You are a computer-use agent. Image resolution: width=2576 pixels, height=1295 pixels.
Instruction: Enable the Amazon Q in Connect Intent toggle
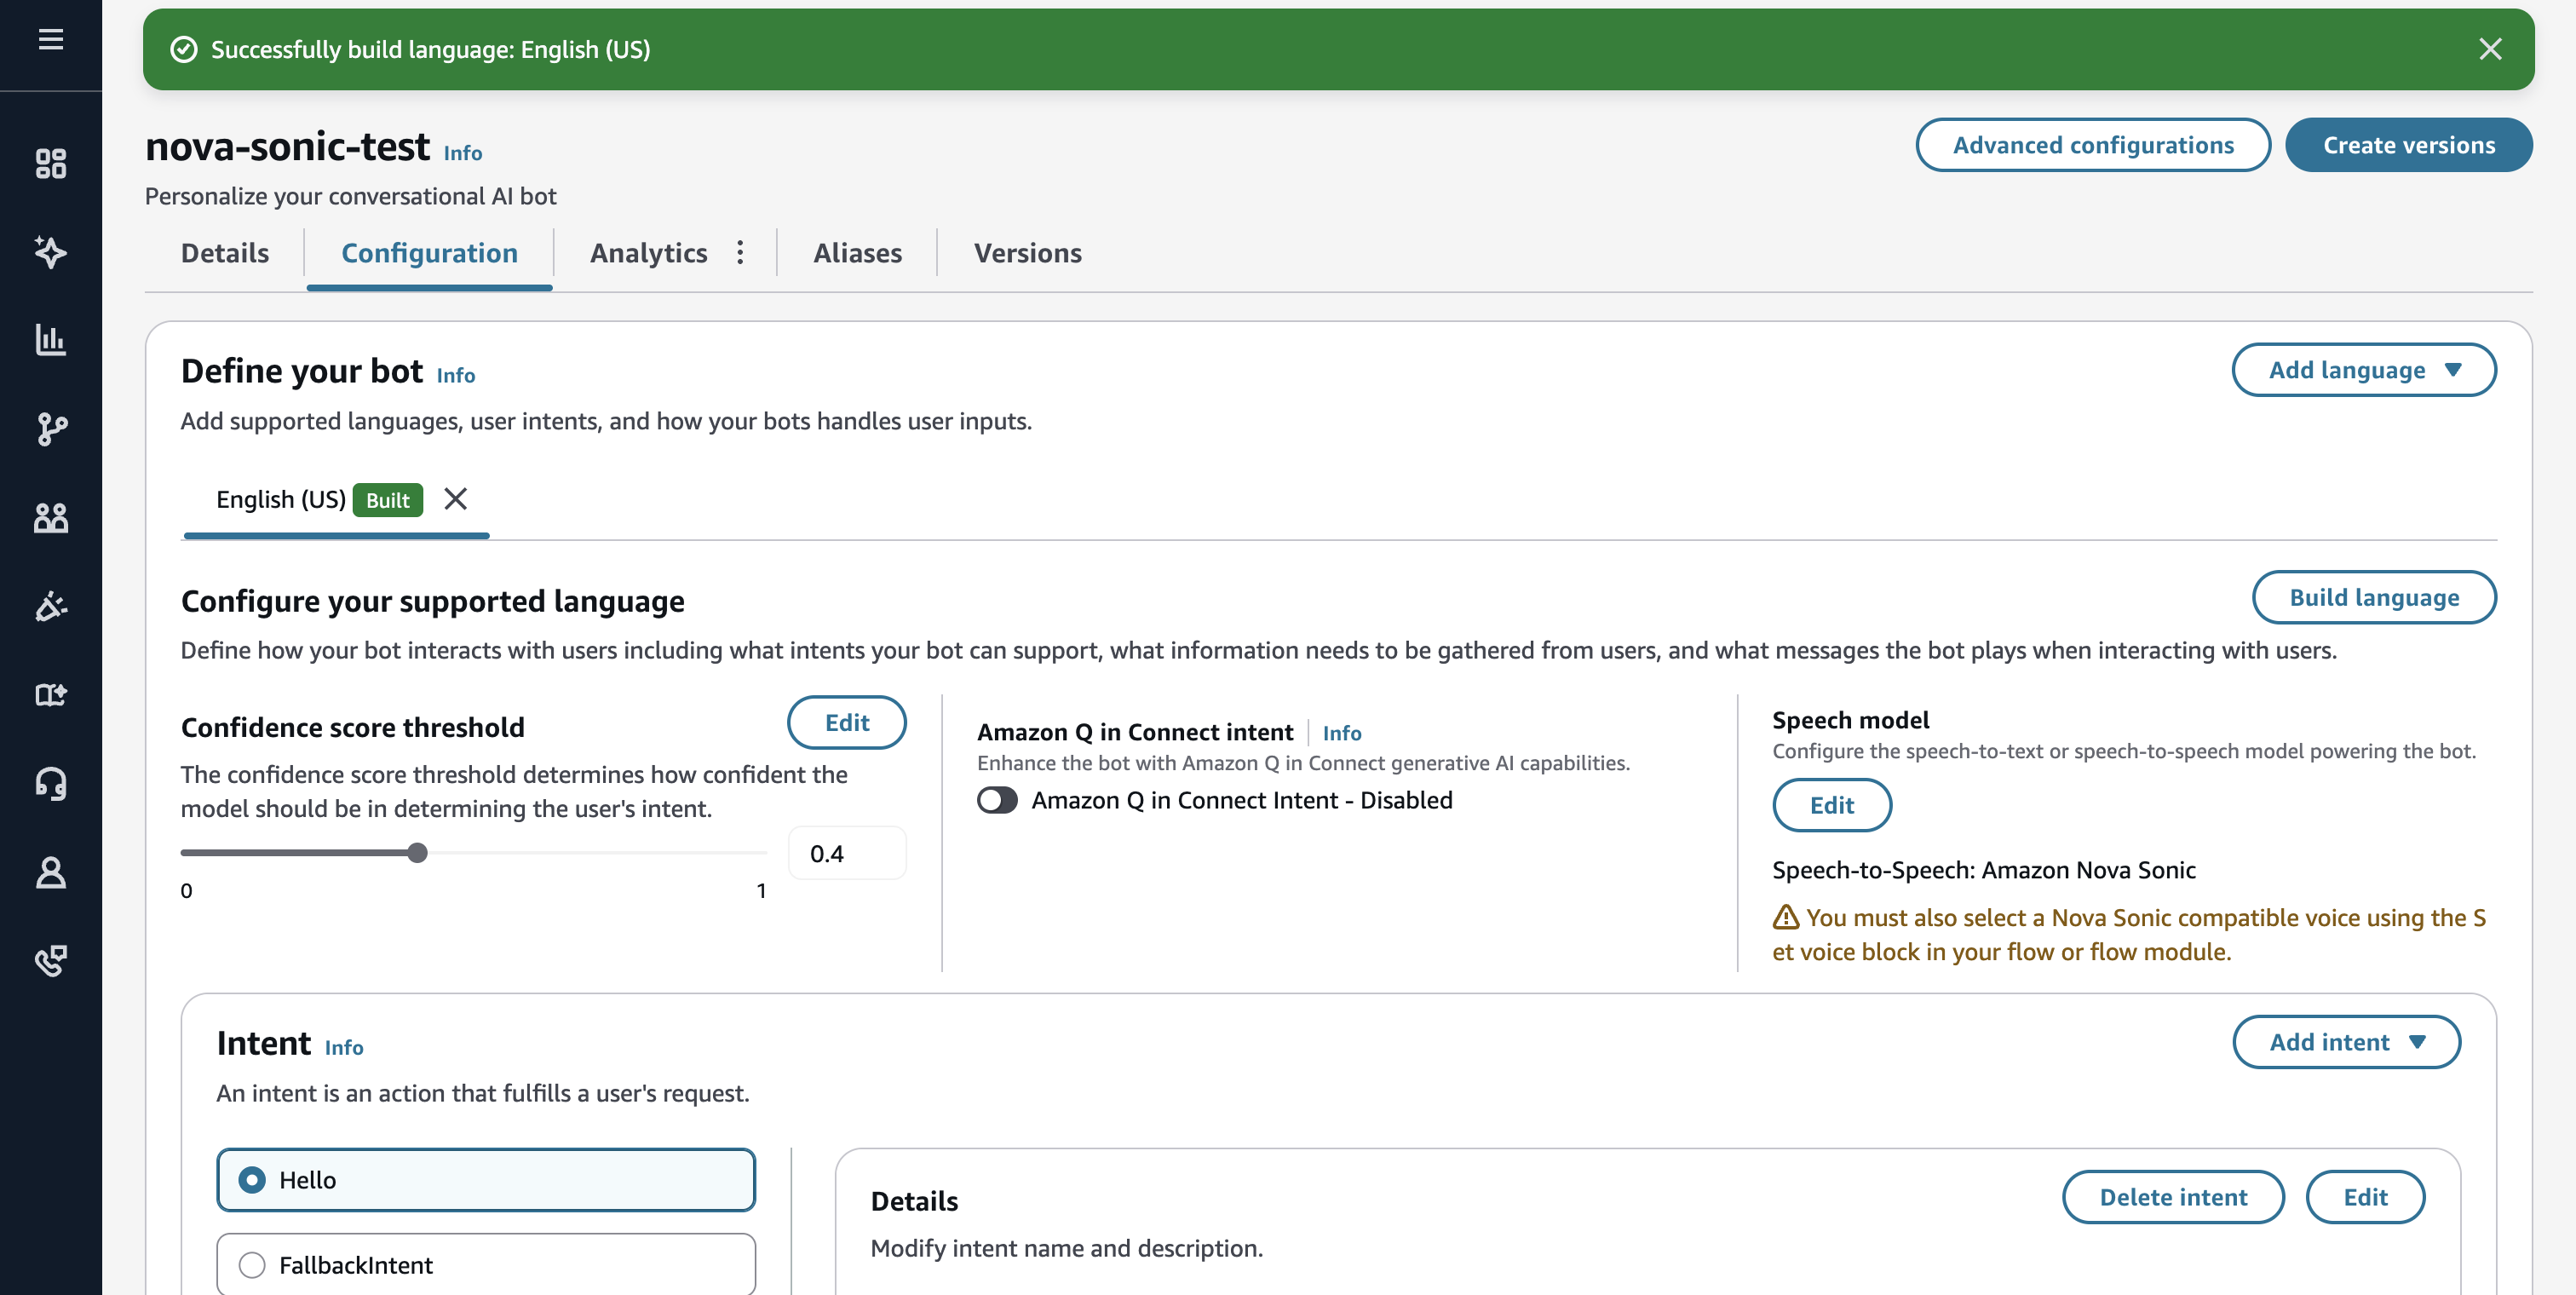point(997,800)
